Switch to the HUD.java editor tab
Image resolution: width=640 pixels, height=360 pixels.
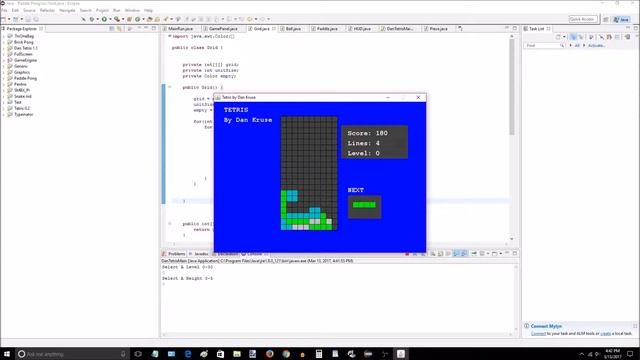pos(362,29)
